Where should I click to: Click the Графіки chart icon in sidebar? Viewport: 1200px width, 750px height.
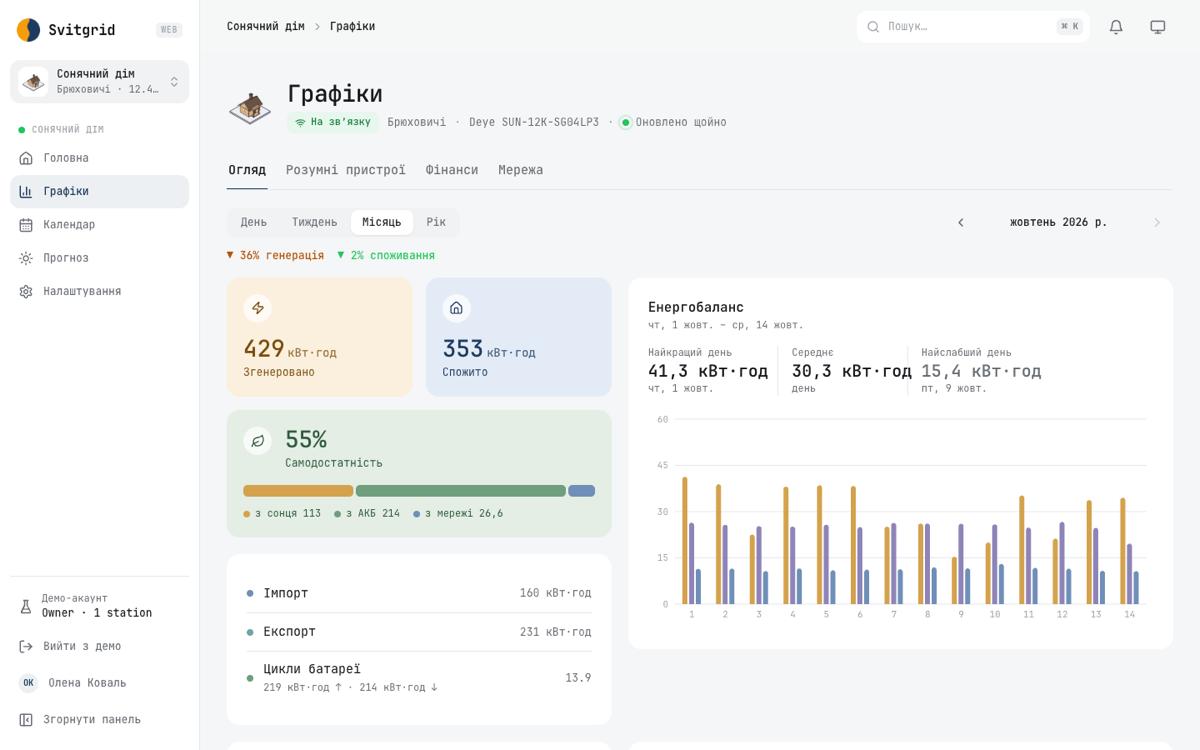[x=26, y=191]
